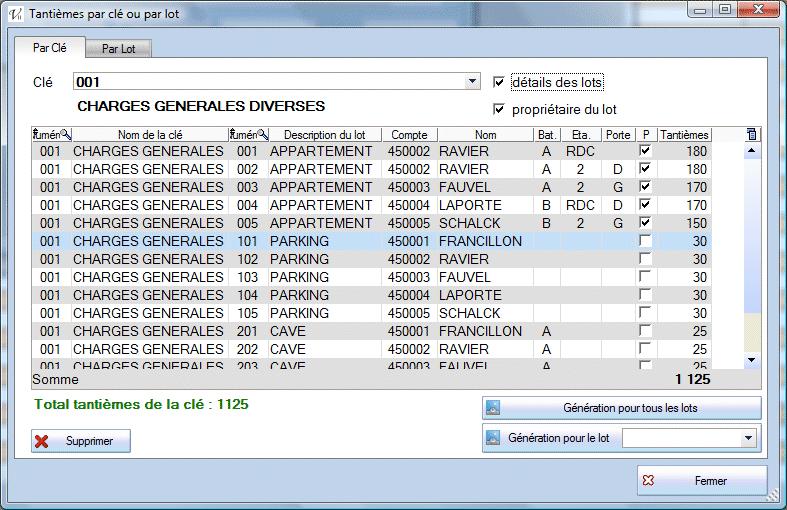Viewport: 787px width, 510px height.
Task: Select the Par Clé tab
Action: (50, 47)
